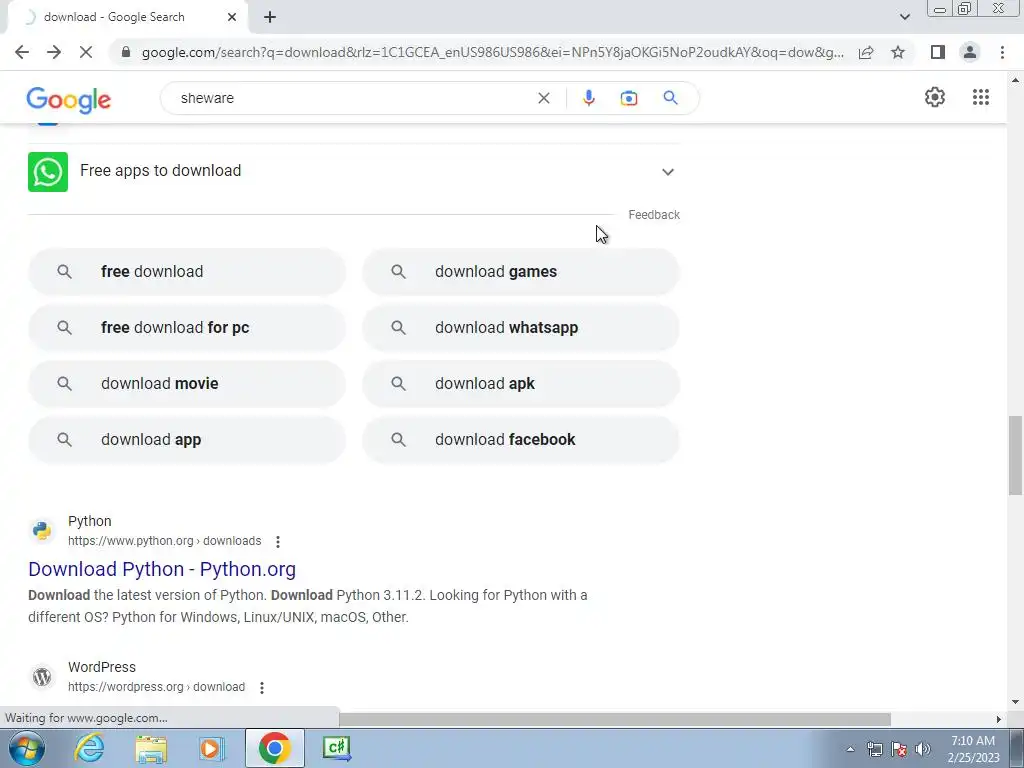Screen dimensions: 1024x768
Task: Click the WordPress favicon
Action: 42,677
